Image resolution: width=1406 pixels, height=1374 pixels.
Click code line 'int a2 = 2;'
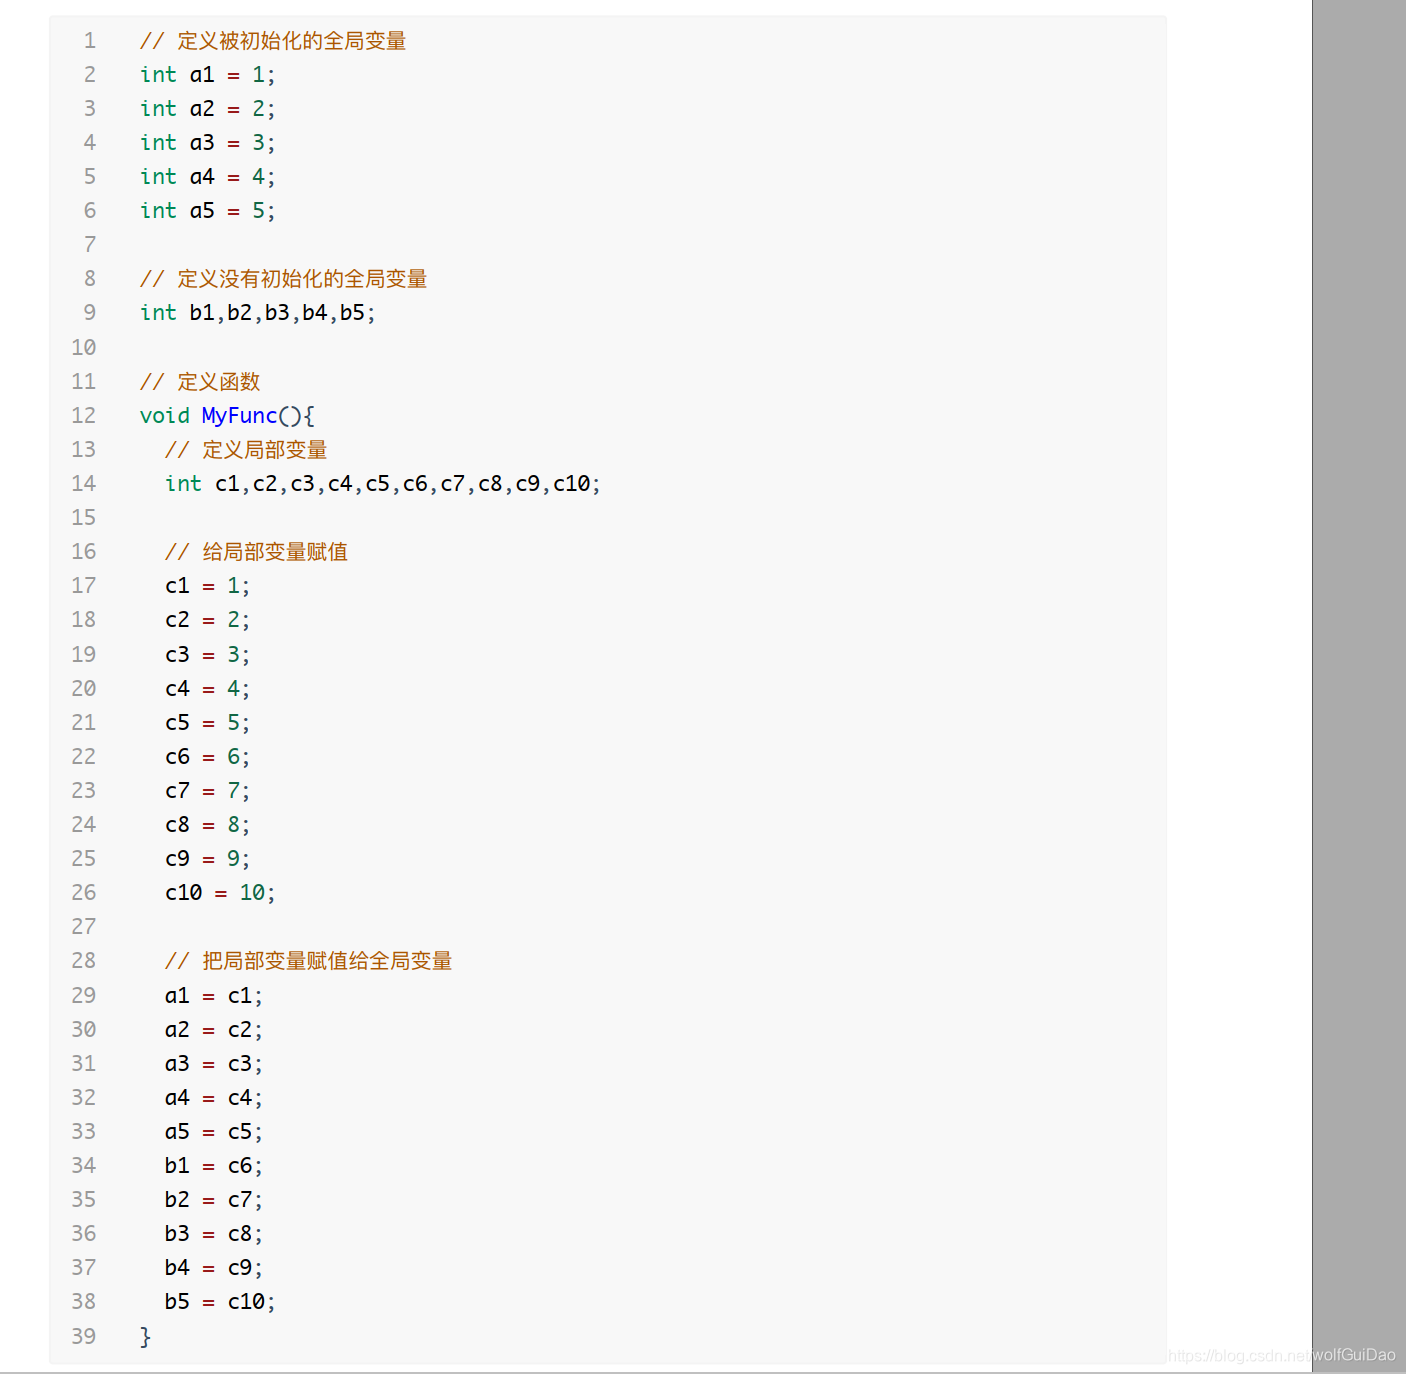(x=208, y=109)
